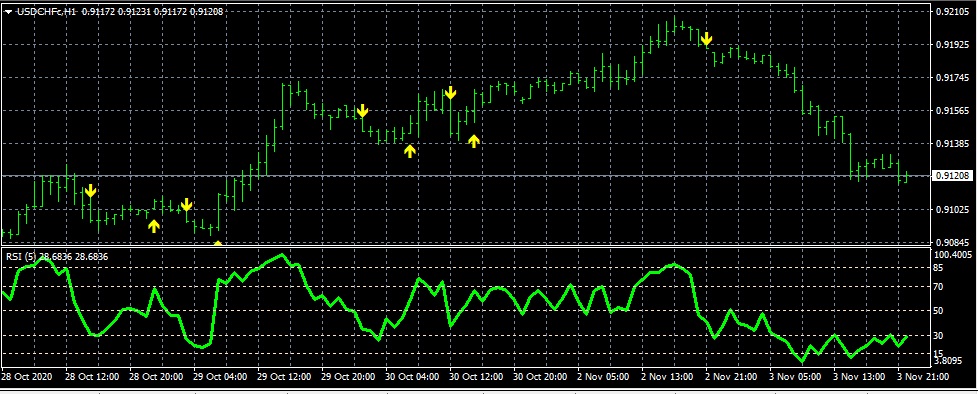The width and height of the screenshot is (978, 394).
Task: Select the yellow up arrow near 28 Oct 20:00
Action: tap(153, 226)
